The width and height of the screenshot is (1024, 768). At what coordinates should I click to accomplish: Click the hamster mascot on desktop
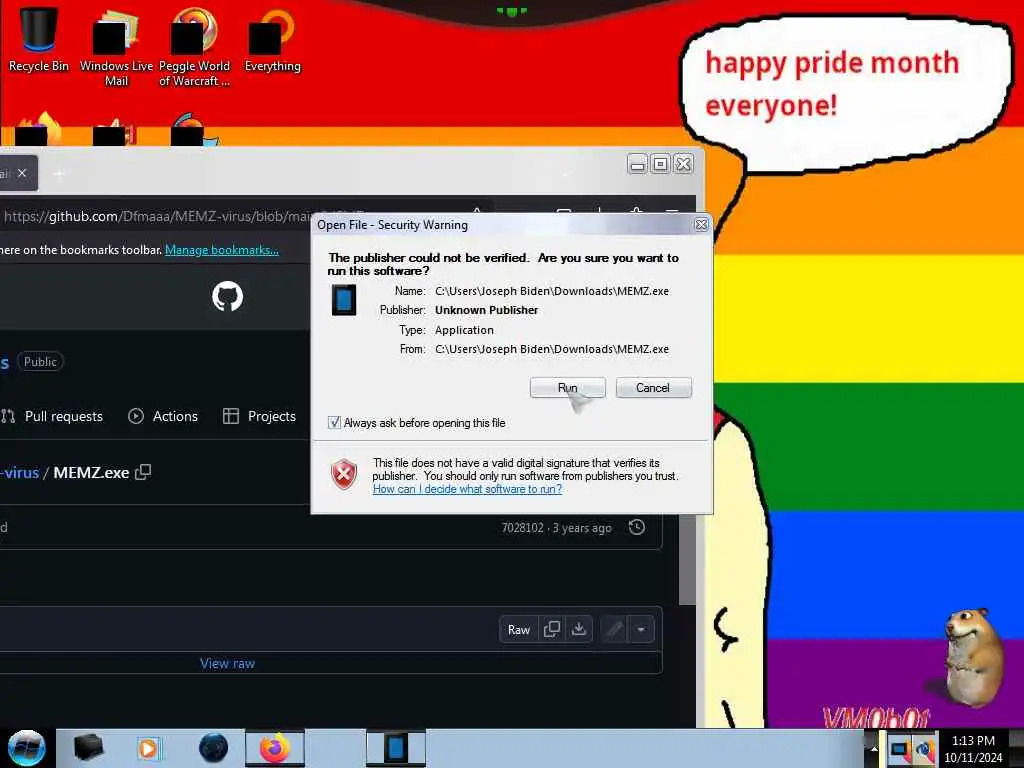(x=972, y=657)
